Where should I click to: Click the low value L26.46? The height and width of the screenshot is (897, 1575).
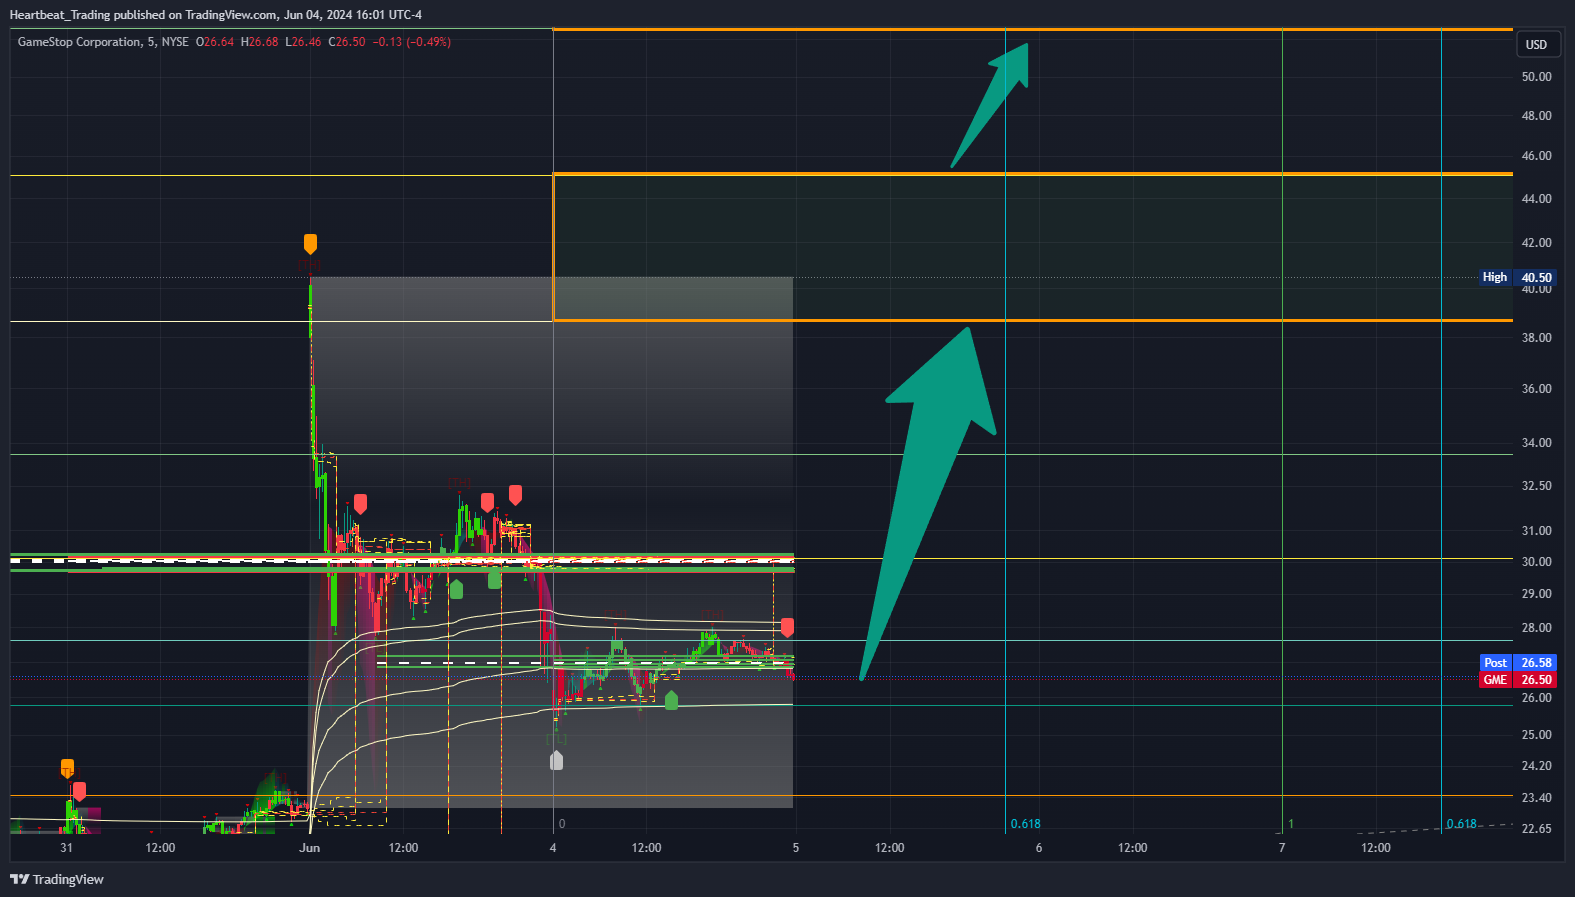(x=303, y=42)
